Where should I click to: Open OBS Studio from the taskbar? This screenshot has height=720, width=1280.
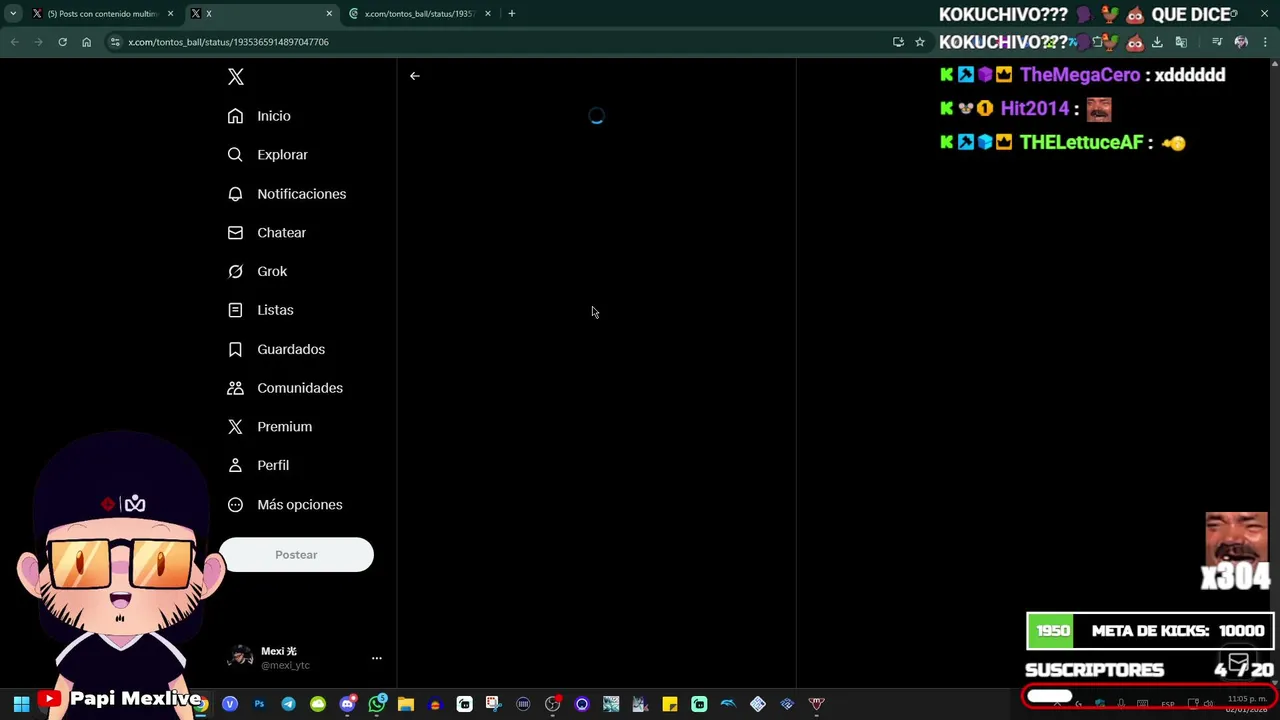point(552,704)
